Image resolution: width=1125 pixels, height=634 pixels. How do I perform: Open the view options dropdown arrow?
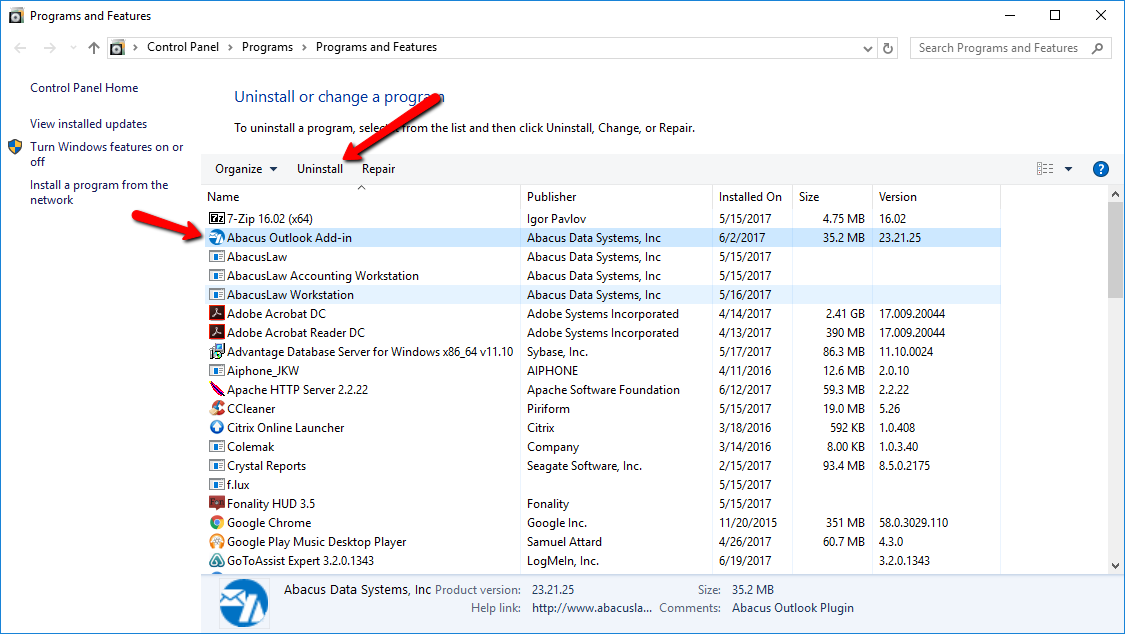pos(1068,169)
